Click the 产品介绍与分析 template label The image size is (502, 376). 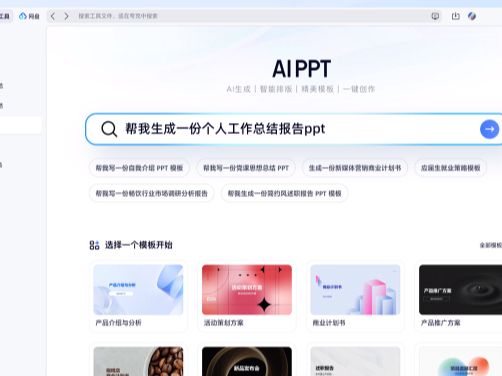[118, 323]
